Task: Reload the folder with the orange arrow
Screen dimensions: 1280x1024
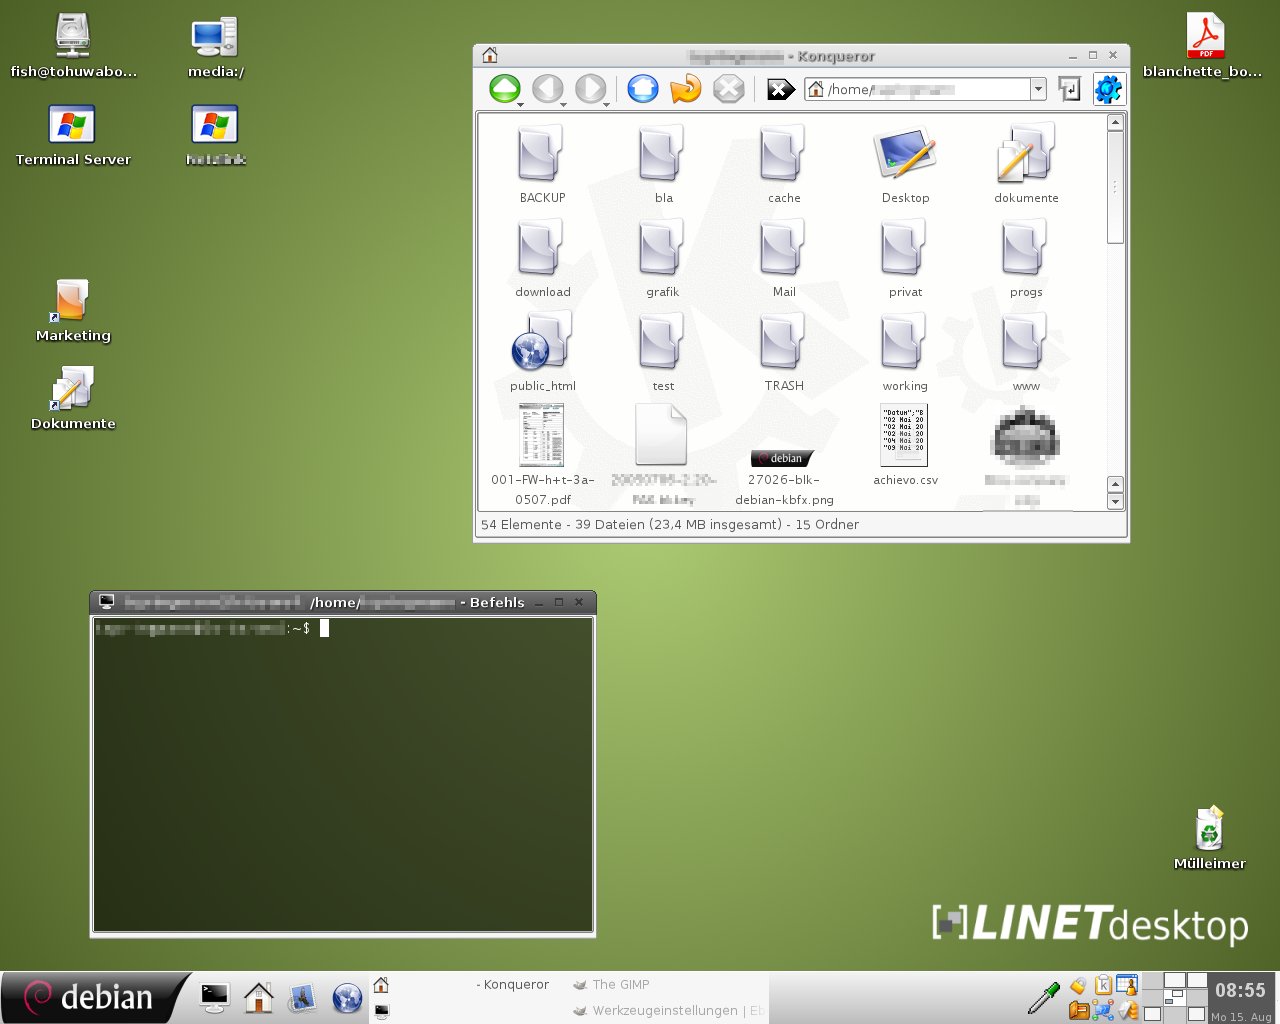Action: [x=685, y=89]
